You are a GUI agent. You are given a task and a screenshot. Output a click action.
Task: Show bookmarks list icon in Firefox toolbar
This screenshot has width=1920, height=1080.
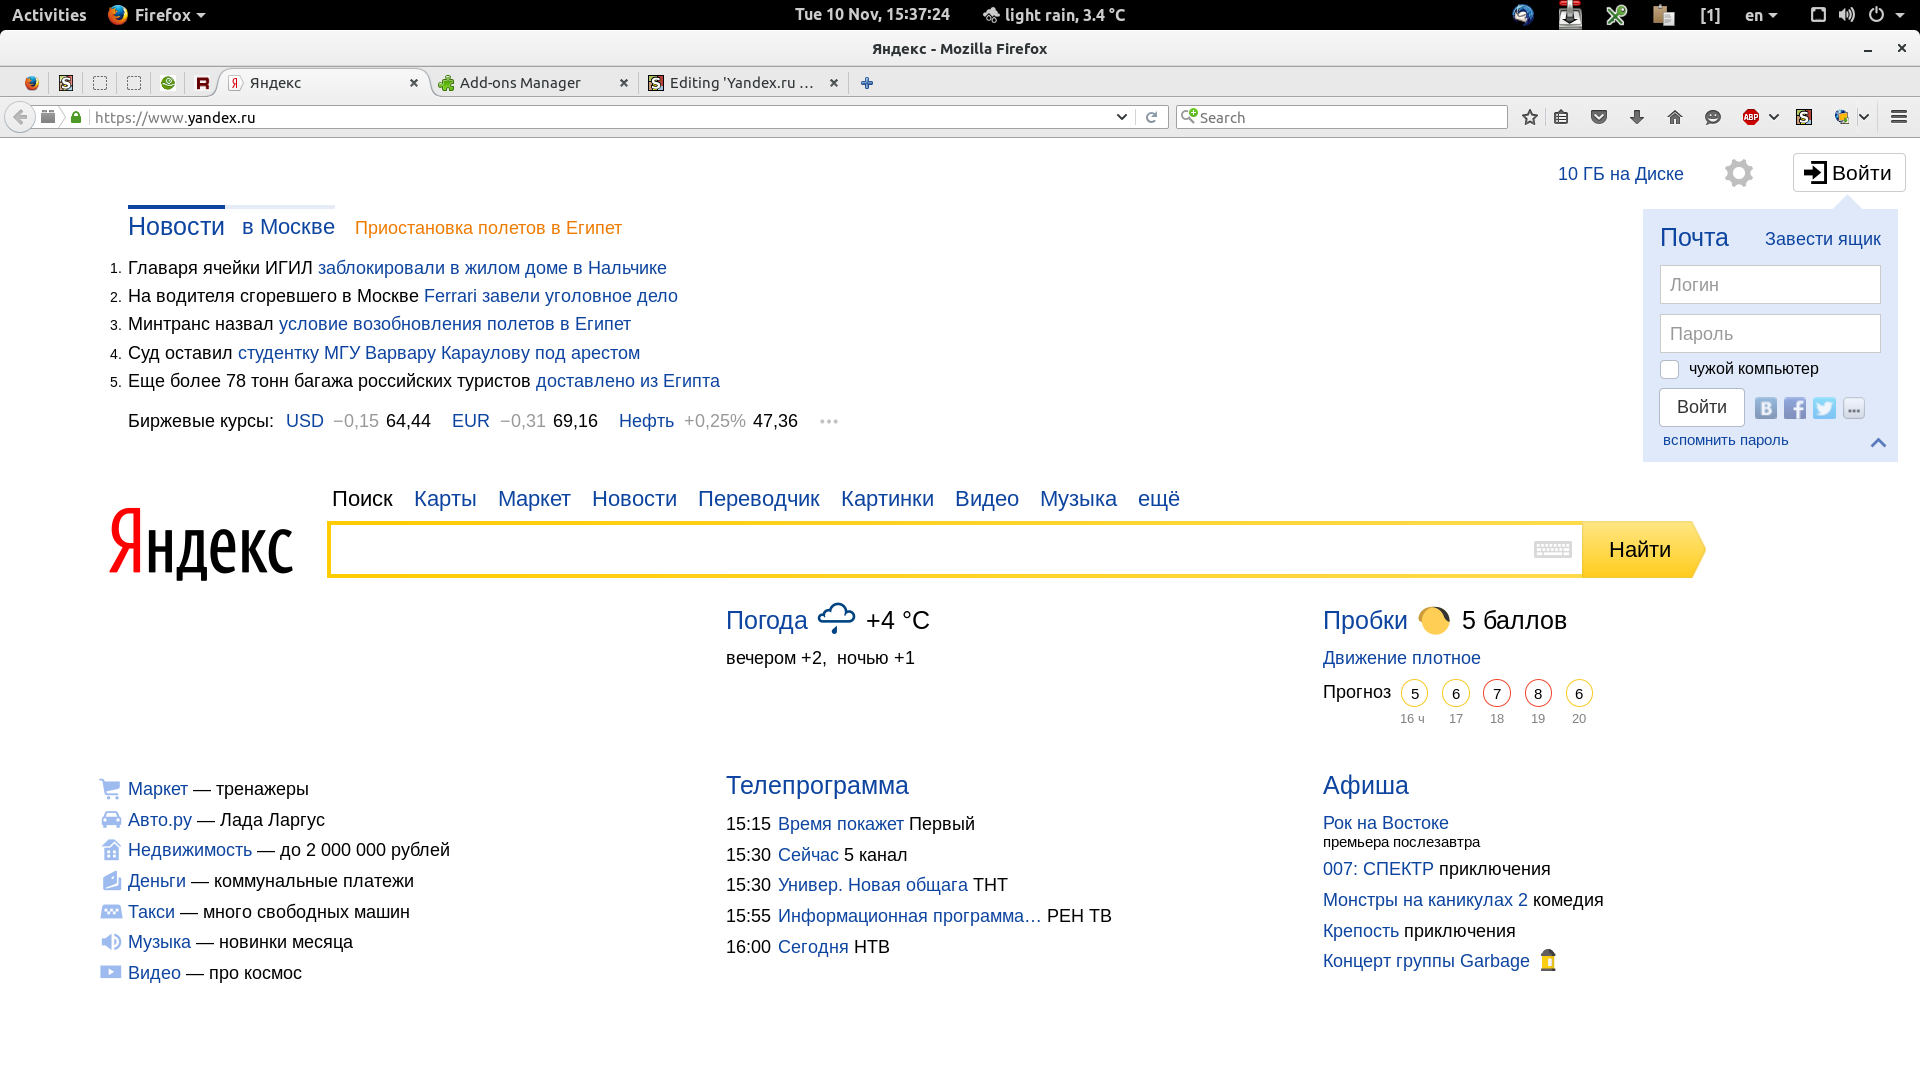point(1561,117)
